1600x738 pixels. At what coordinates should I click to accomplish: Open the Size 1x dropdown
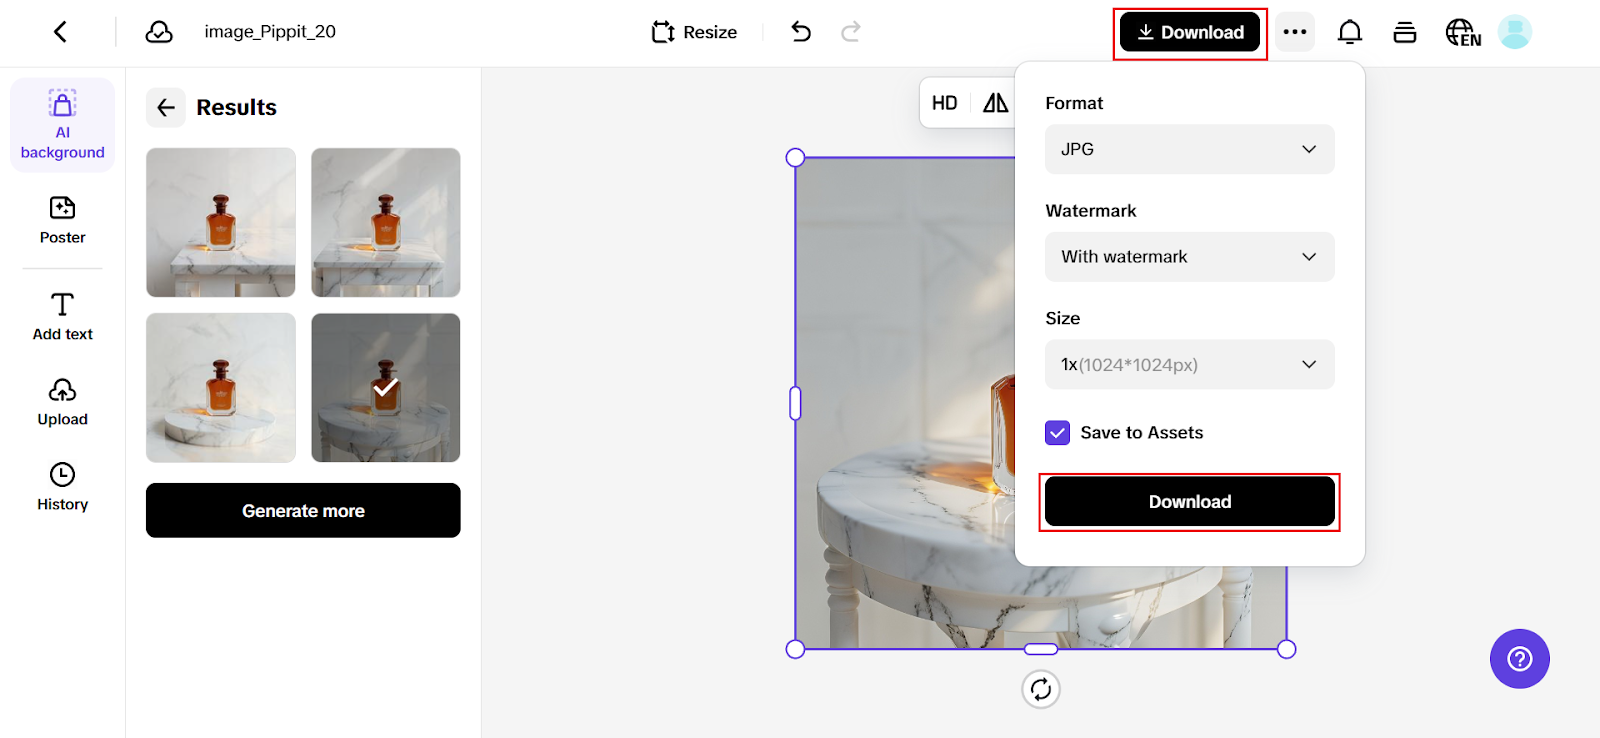pyautogui.click(x=1190, y=365)
